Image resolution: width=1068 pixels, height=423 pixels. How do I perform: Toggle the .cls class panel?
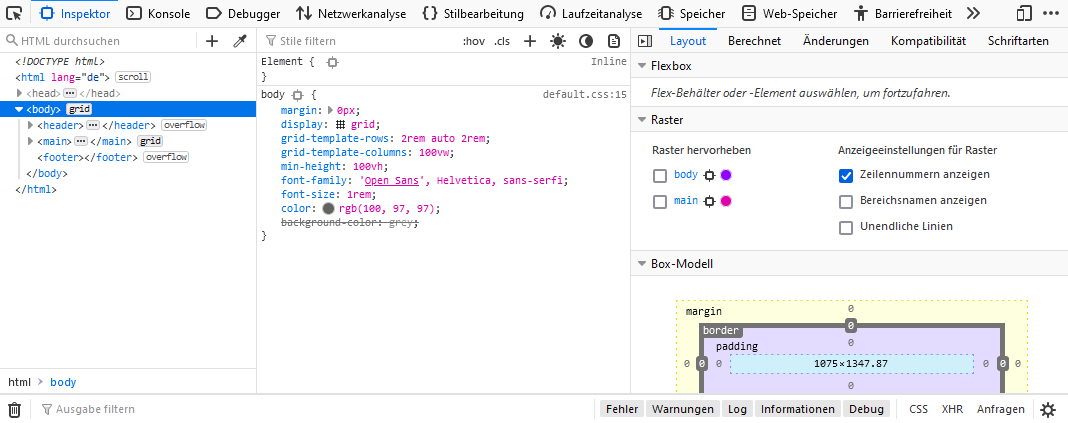tap(502, 41)
